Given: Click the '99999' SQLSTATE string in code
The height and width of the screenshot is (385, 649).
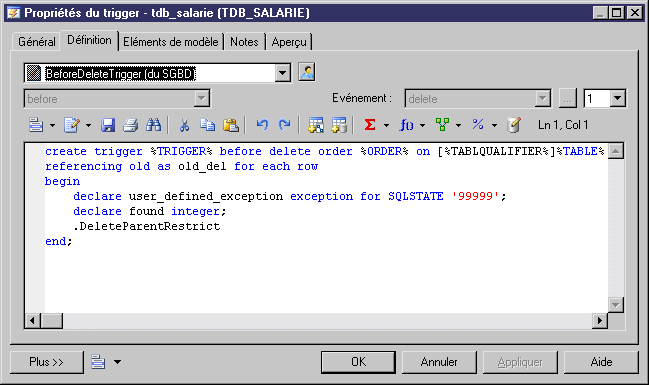Looking at the screenshot, I should point(475,196).
